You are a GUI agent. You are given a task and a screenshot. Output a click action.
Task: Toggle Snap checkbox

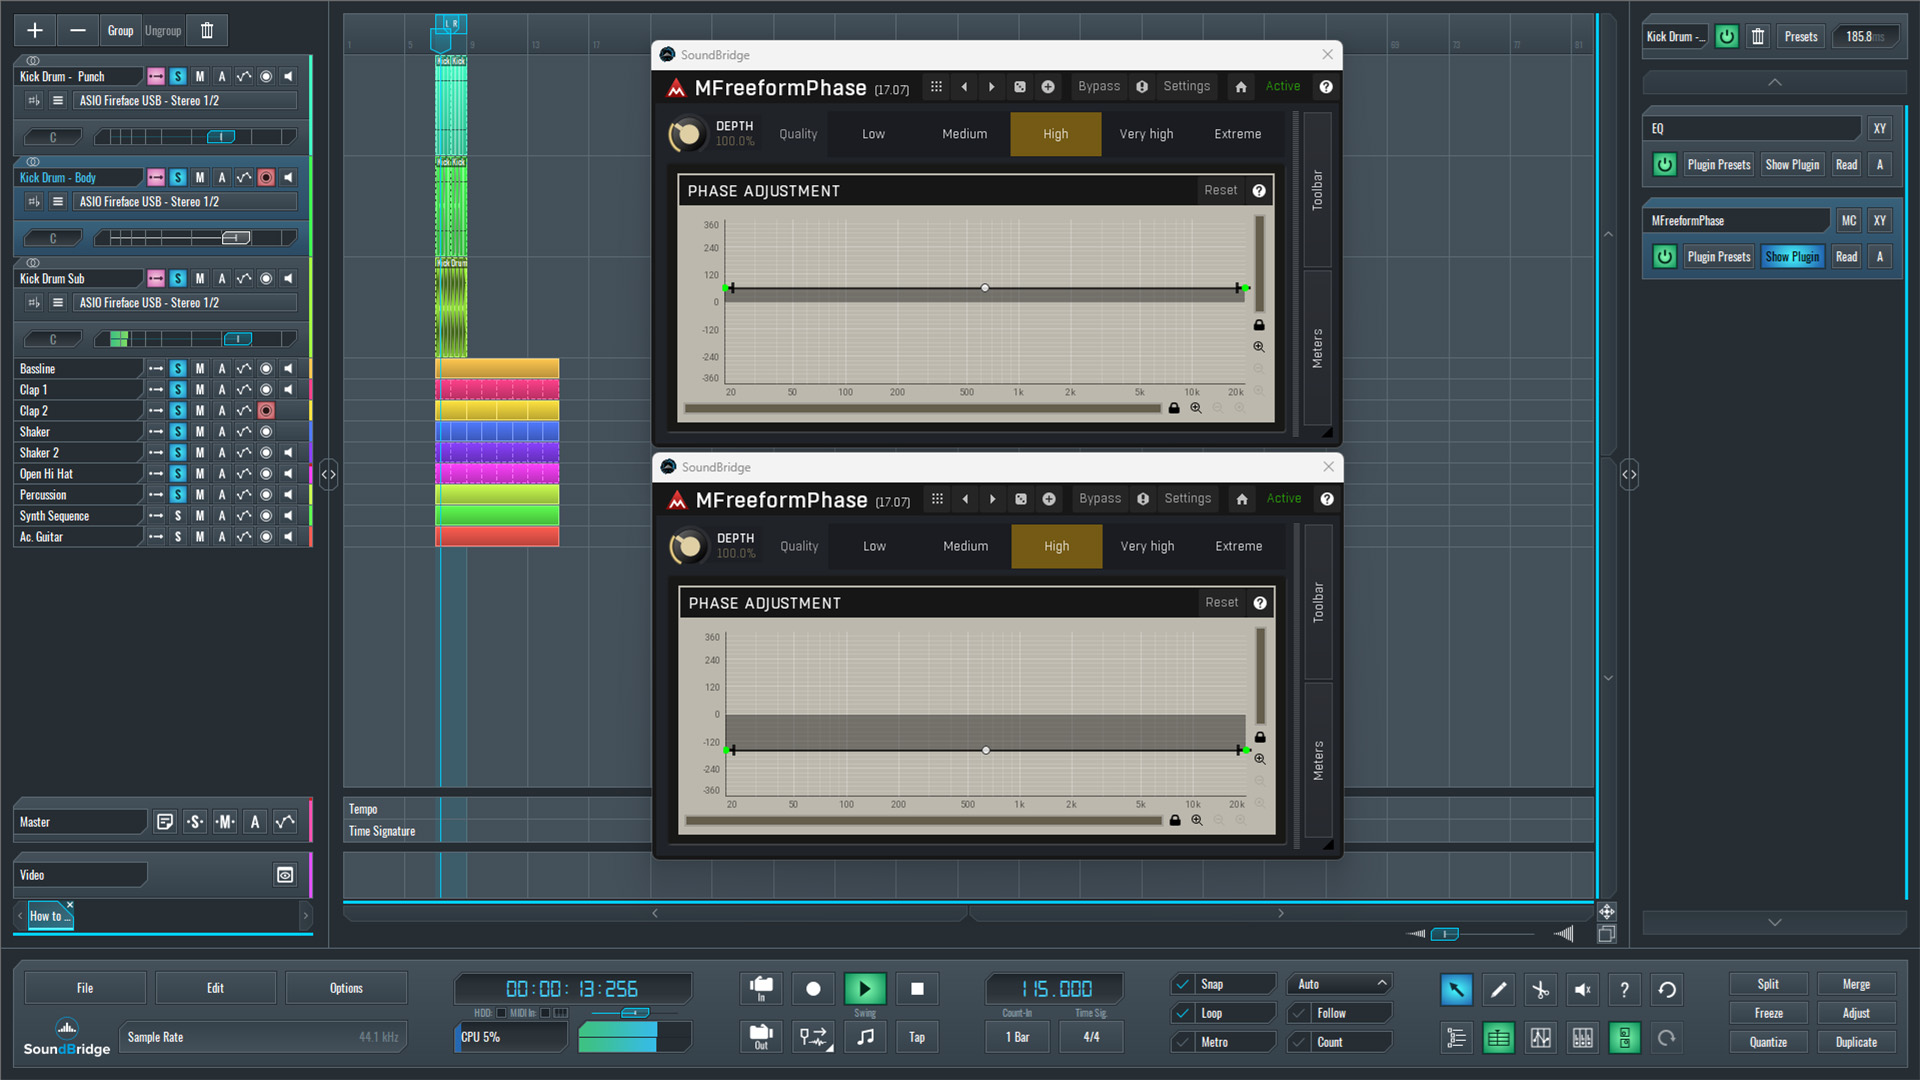(x=1183, y=984)
